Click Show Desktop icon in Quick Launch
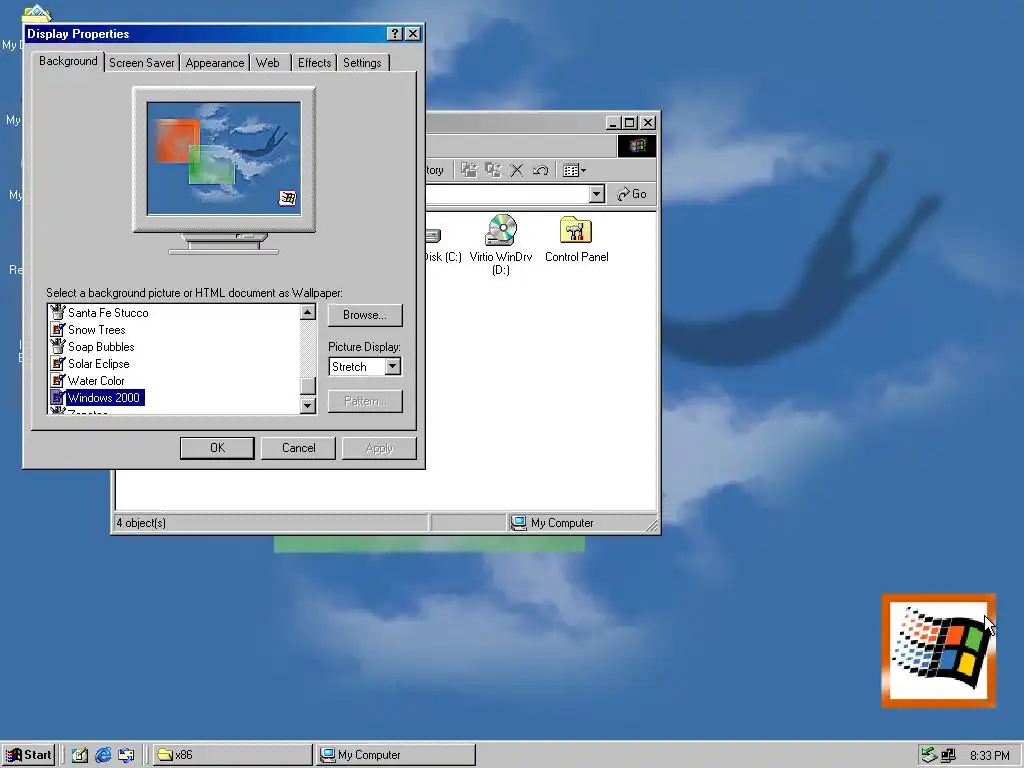1024x768 pixels. (x=80, y=755)
